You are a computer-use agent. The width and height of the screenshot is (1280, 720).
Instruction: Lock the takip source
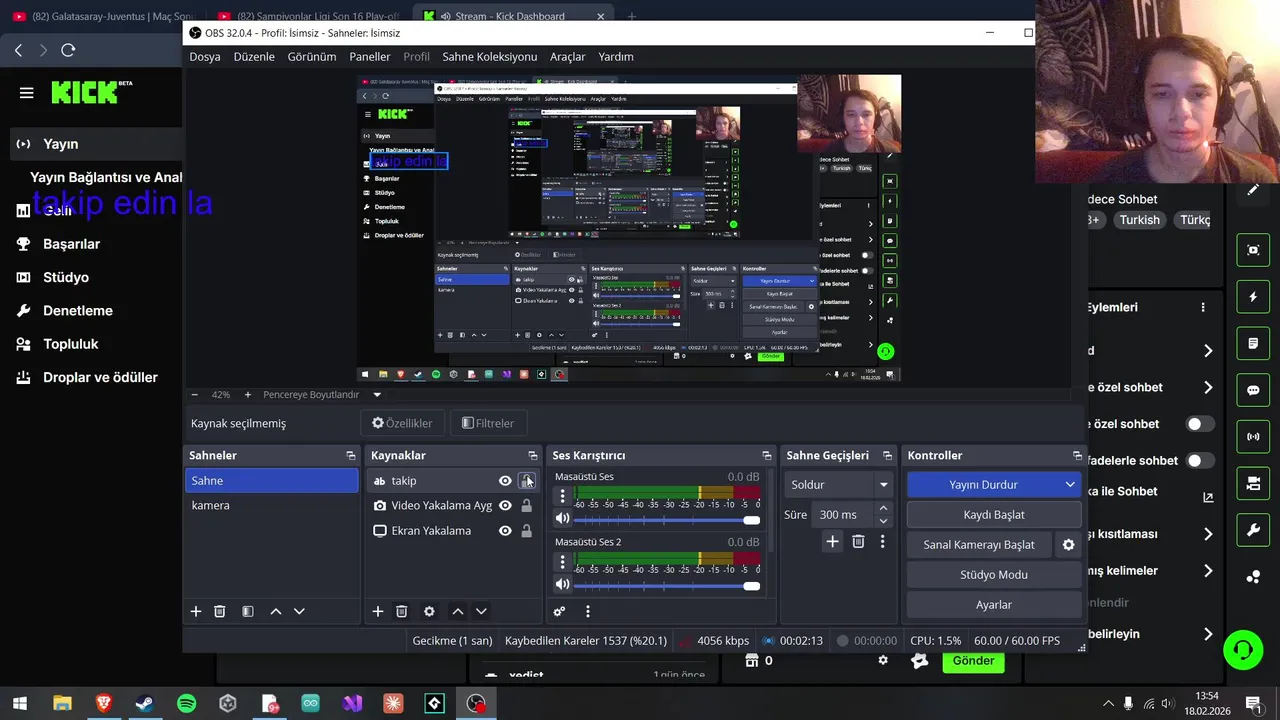(x=527, y=481)
